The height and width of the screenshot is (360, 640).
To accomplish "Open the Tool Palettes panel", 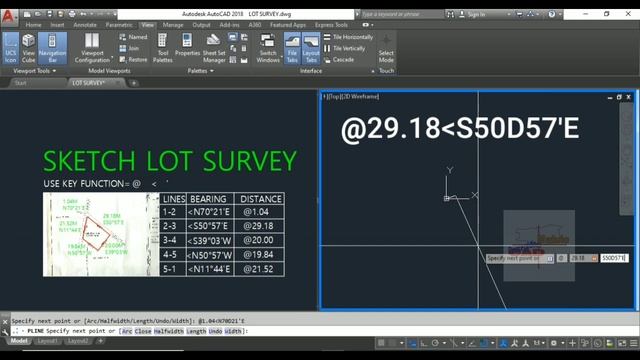I will pyautogui.click(x=162, y=48).
